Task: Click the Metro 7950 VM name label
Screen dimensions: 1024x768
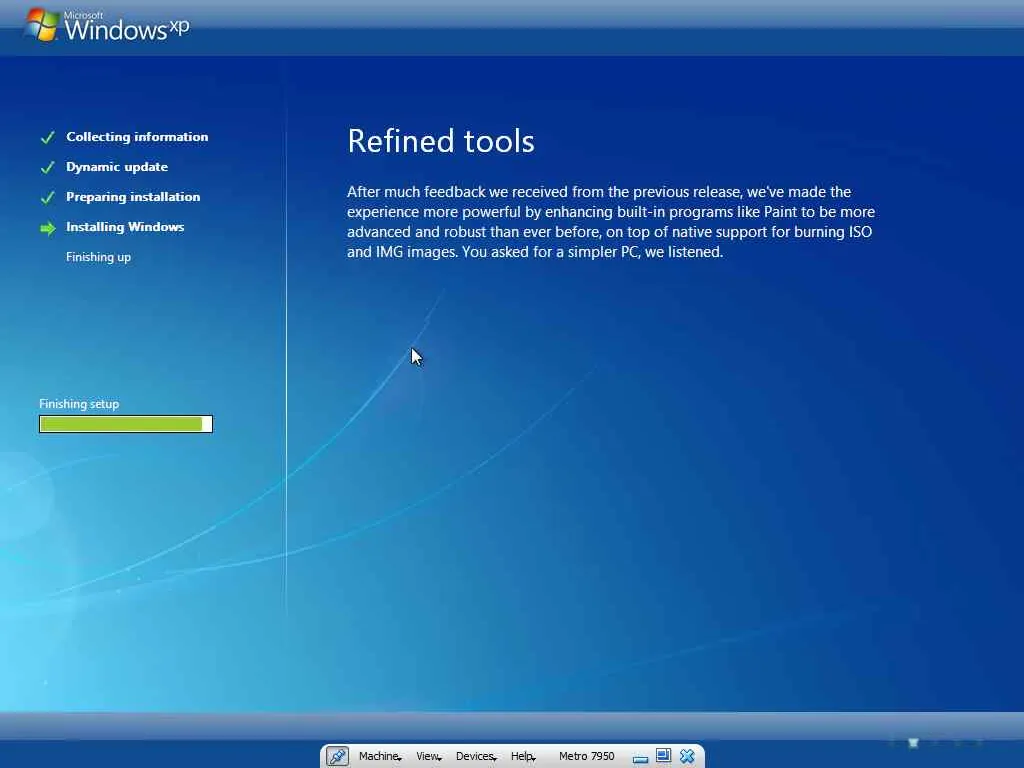Action: coord(586,756)
